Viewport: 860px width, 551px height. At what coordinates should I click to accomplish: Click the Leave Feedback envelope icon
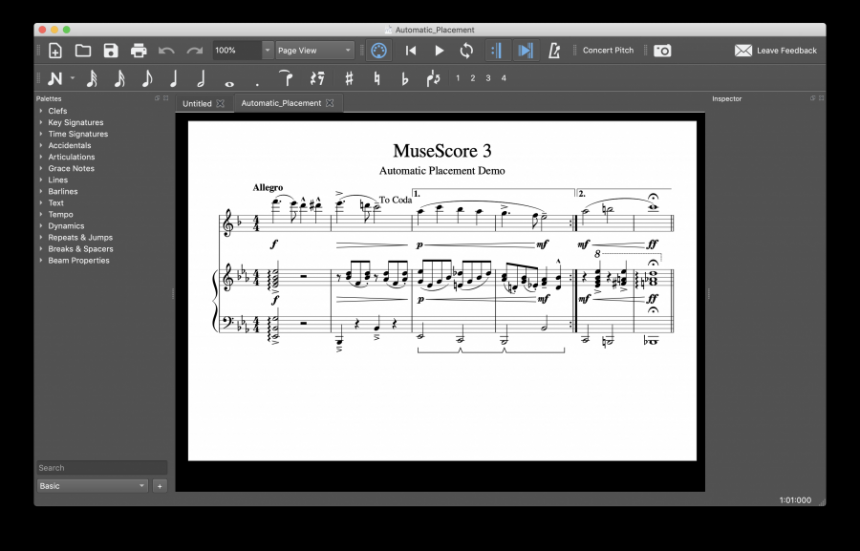pyautogui.click(x=743, y=50)
